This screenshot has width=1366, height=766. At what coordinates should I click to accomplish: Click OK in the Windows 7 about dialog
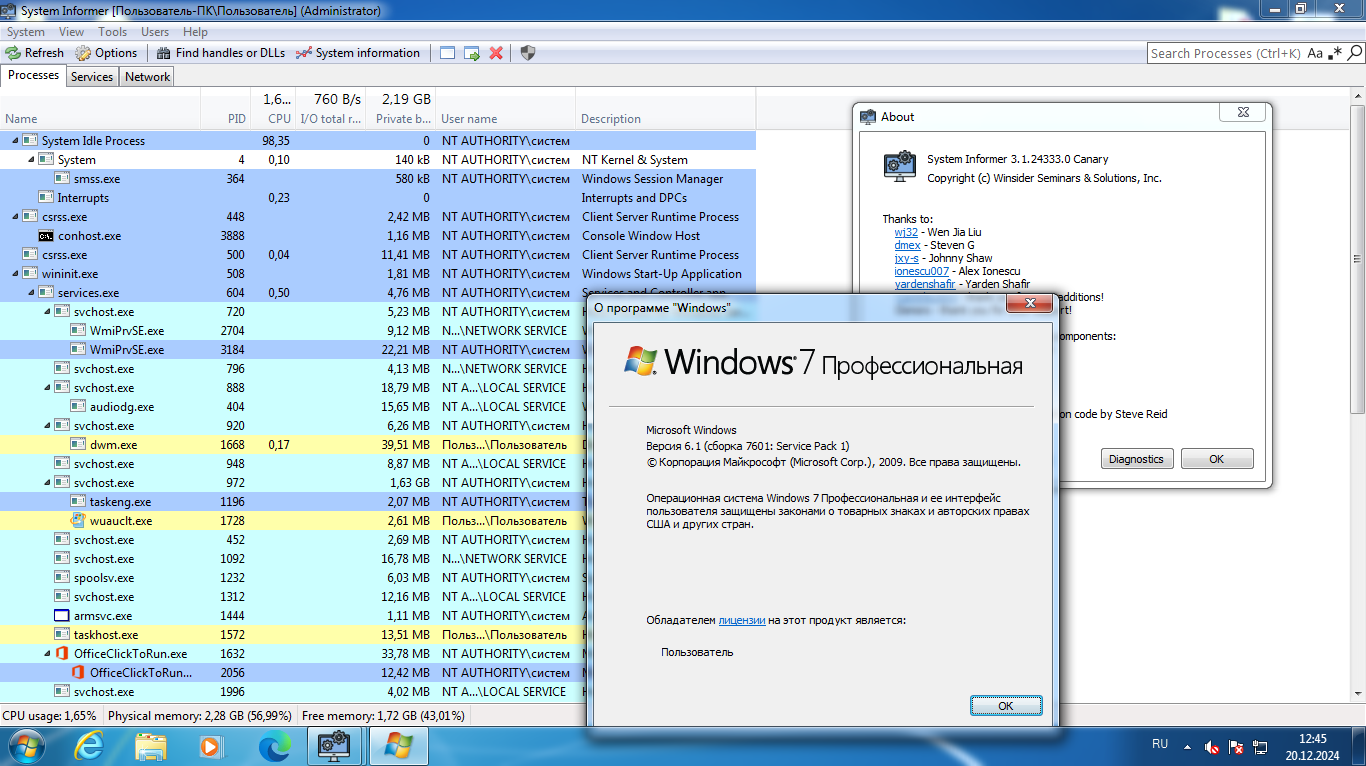click(1006, 706)
